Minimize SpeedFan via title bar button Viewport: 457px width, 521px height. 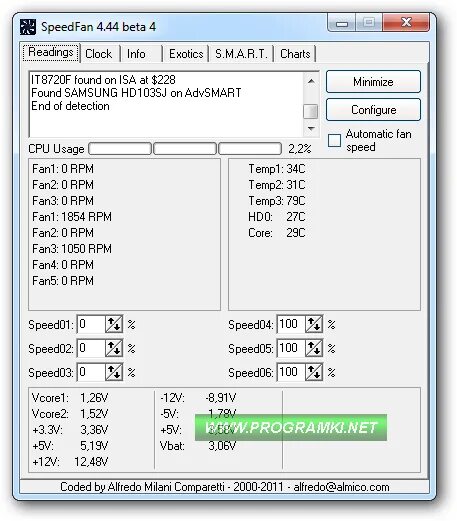tap(342, 23)
